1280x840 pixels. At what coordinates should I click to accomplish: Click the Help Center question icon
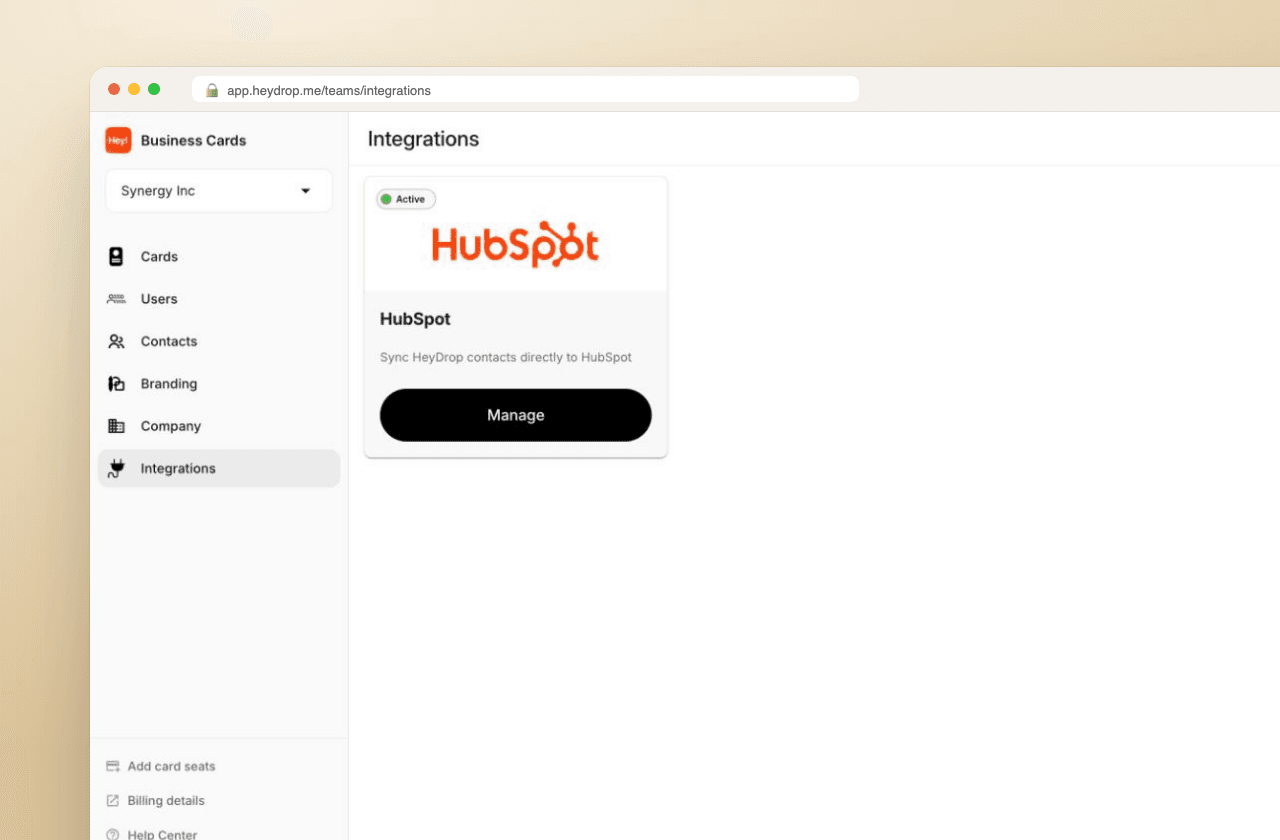113,834
